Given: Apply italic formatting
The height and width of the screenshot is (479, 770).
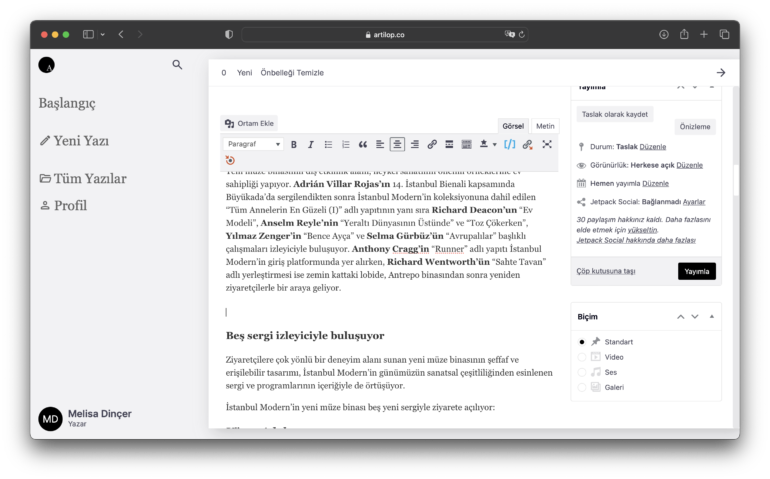Looking at the screenshot, I should pos(311,144).
